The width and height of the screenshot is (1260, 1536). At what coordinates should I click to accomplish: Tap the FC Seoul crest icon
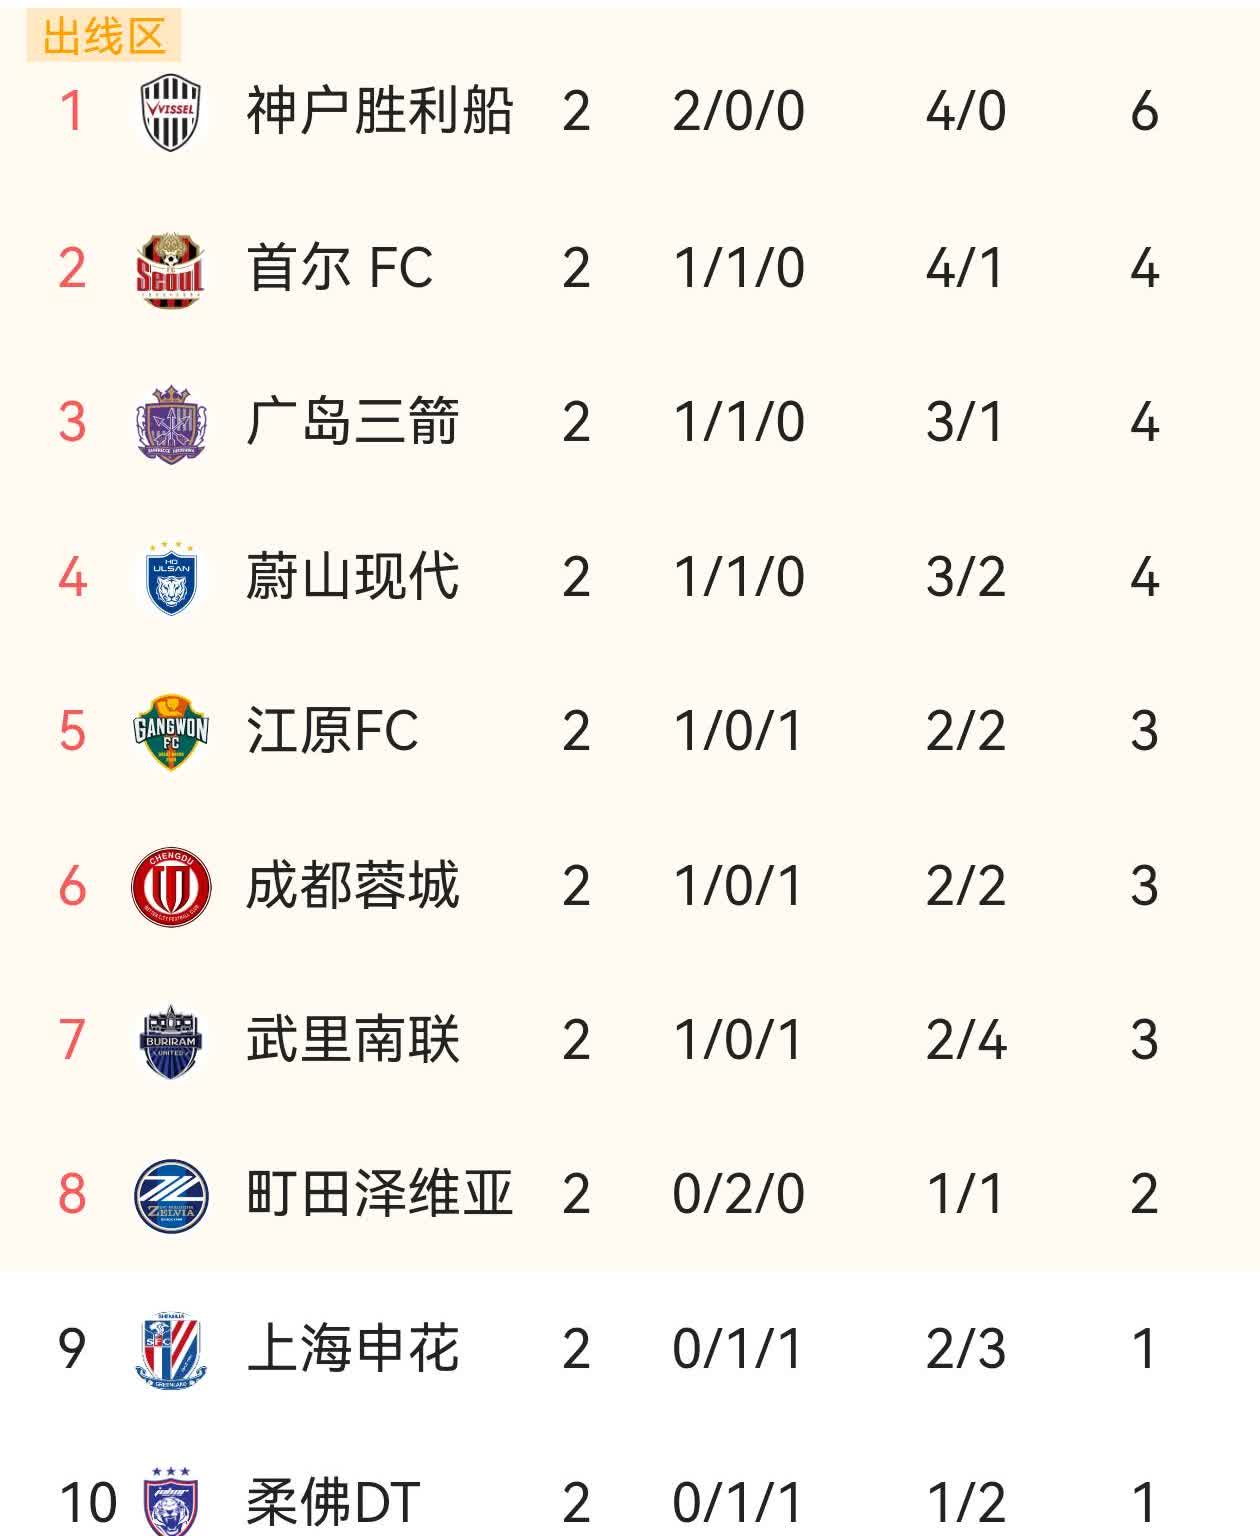coord(171,269)
